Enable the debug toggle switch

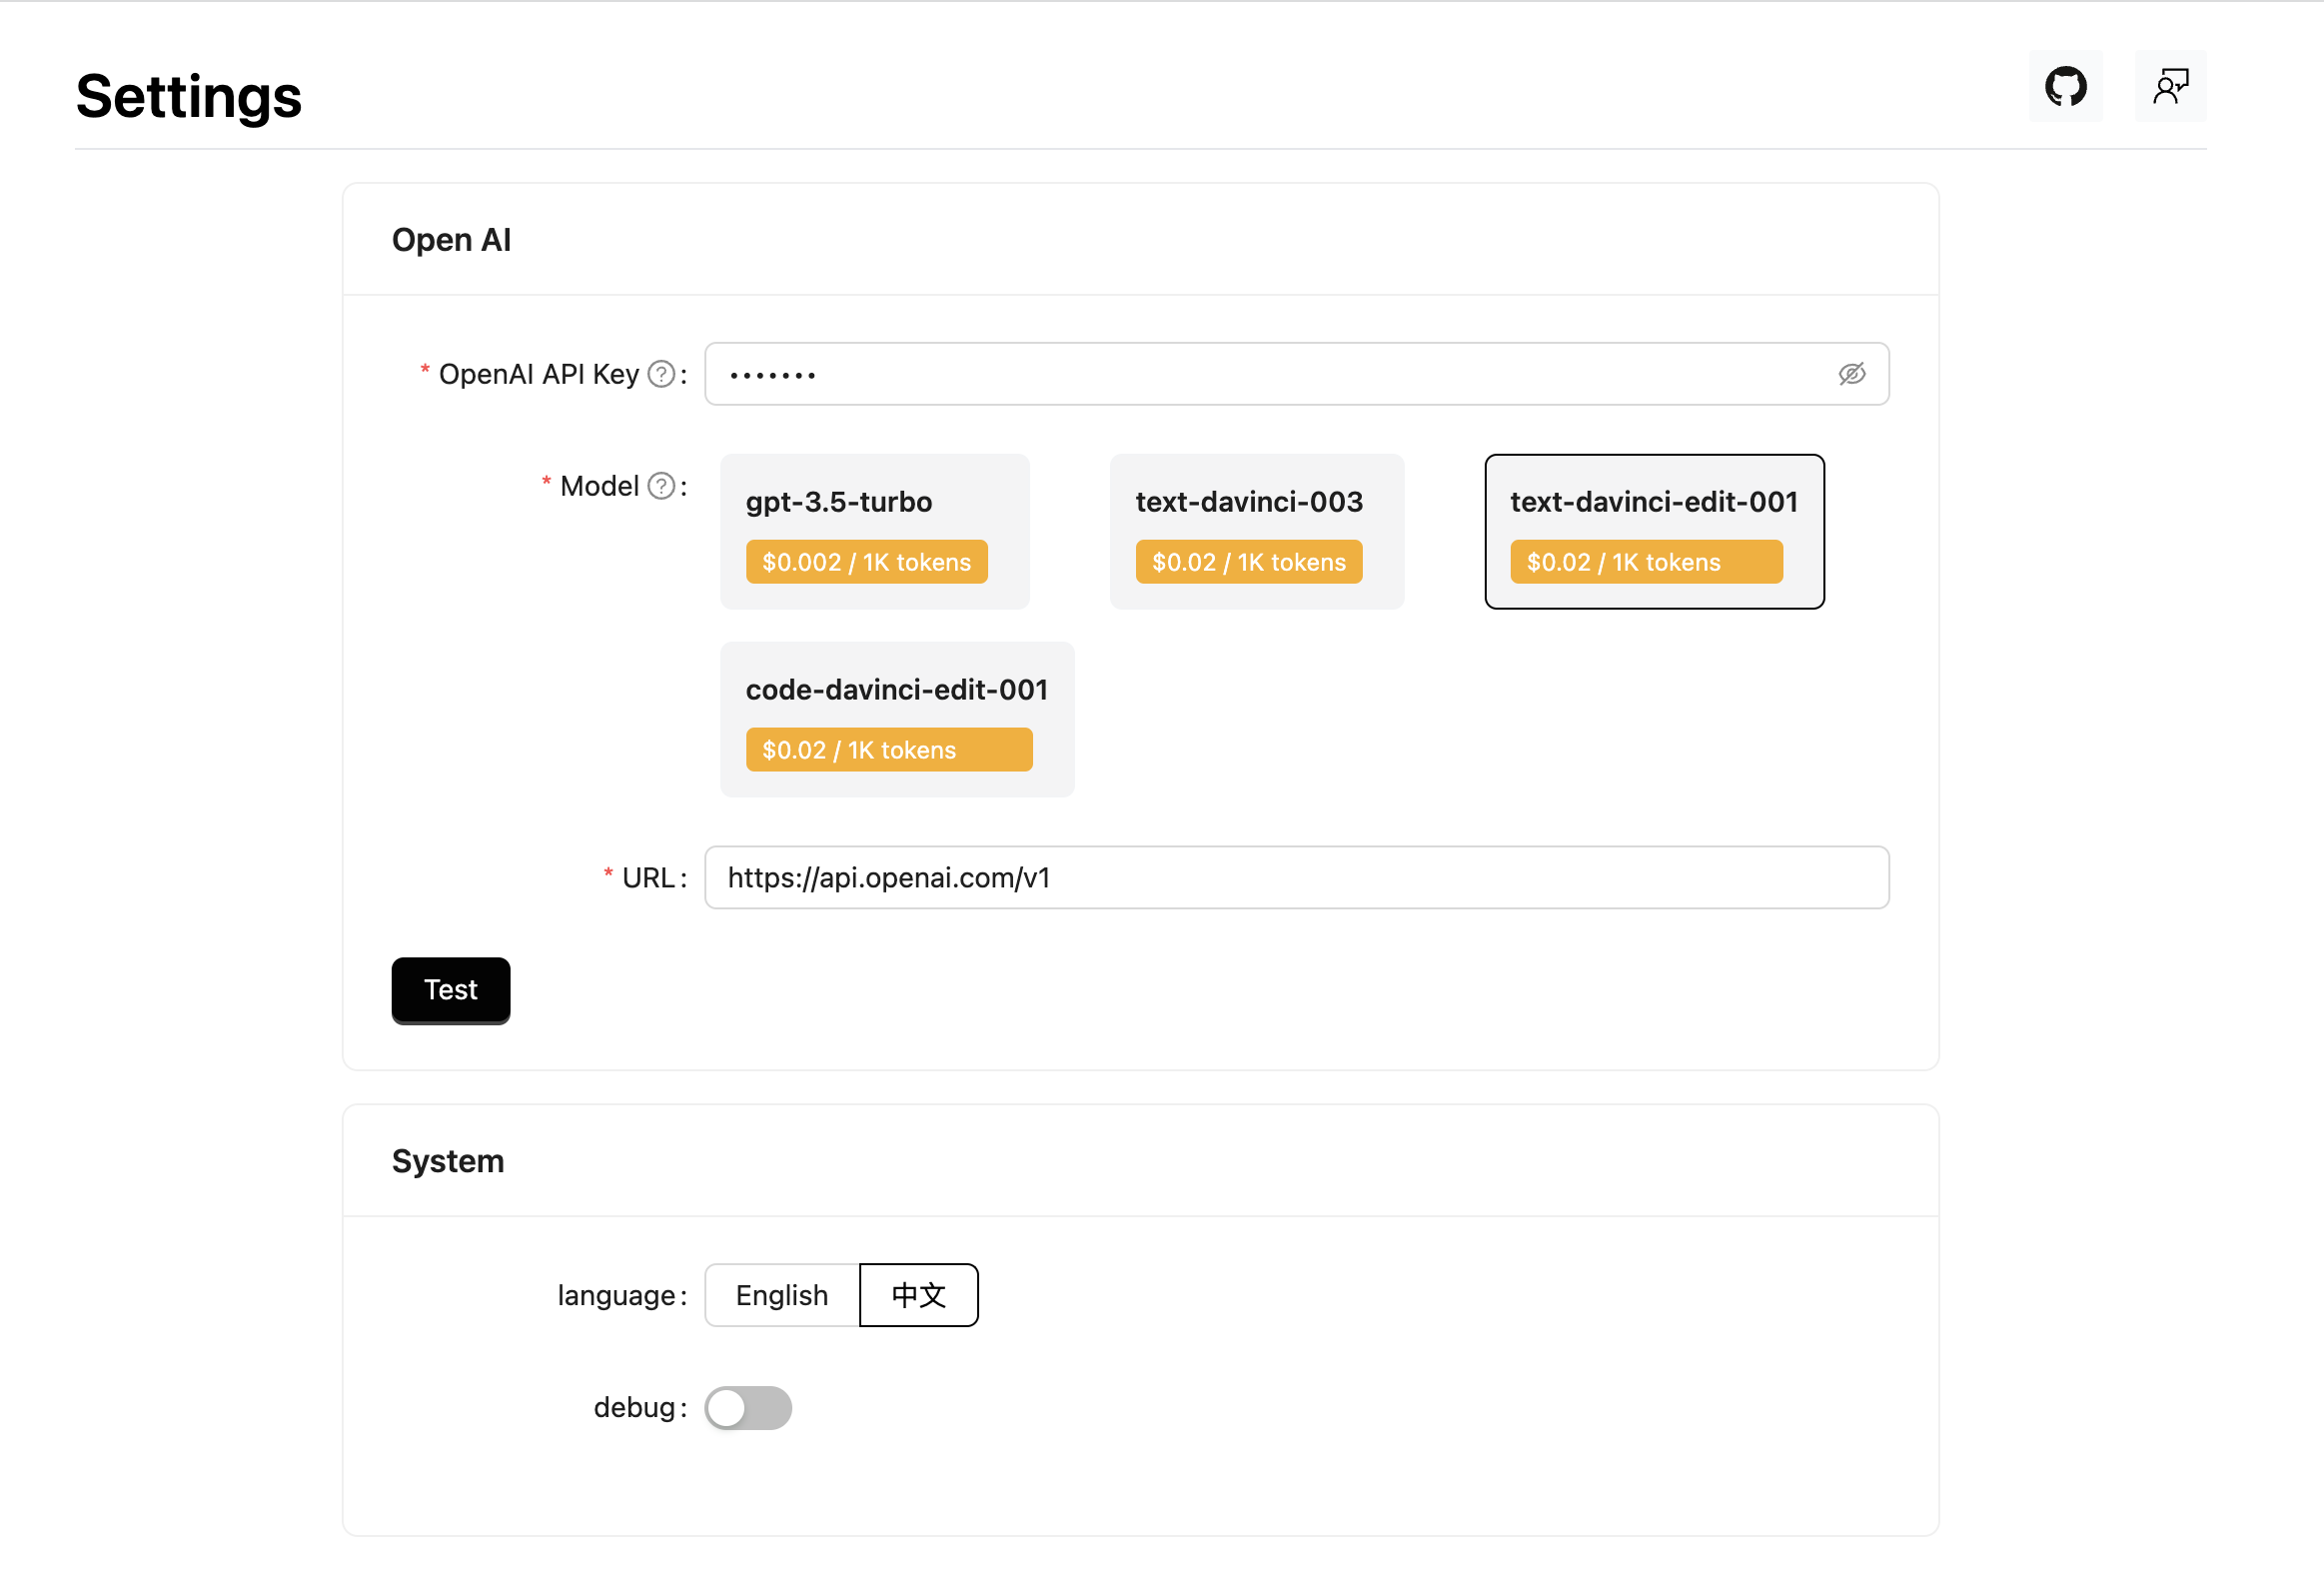[x=747, y=1407]
